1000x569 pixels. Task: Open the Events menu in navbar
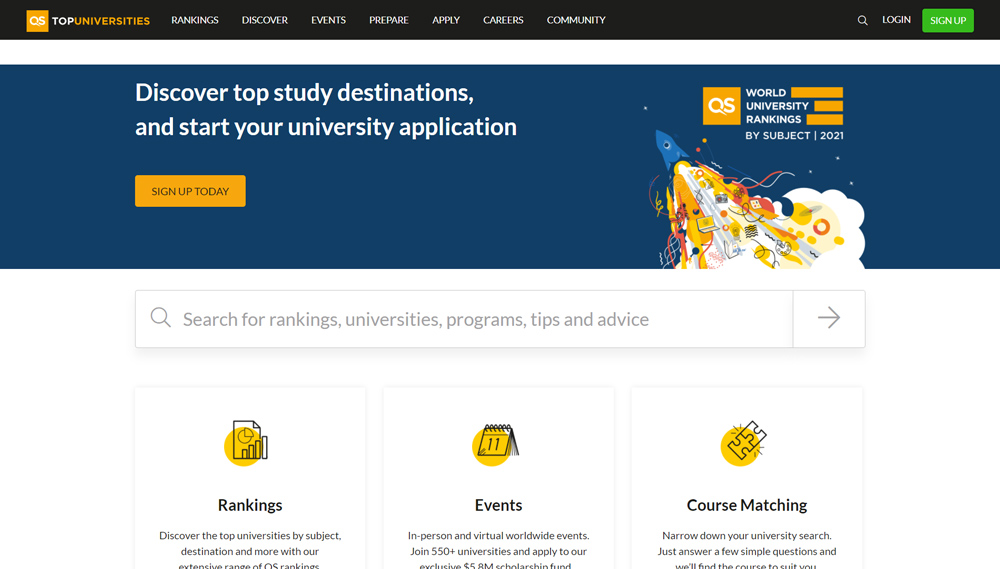pos(328,20)
